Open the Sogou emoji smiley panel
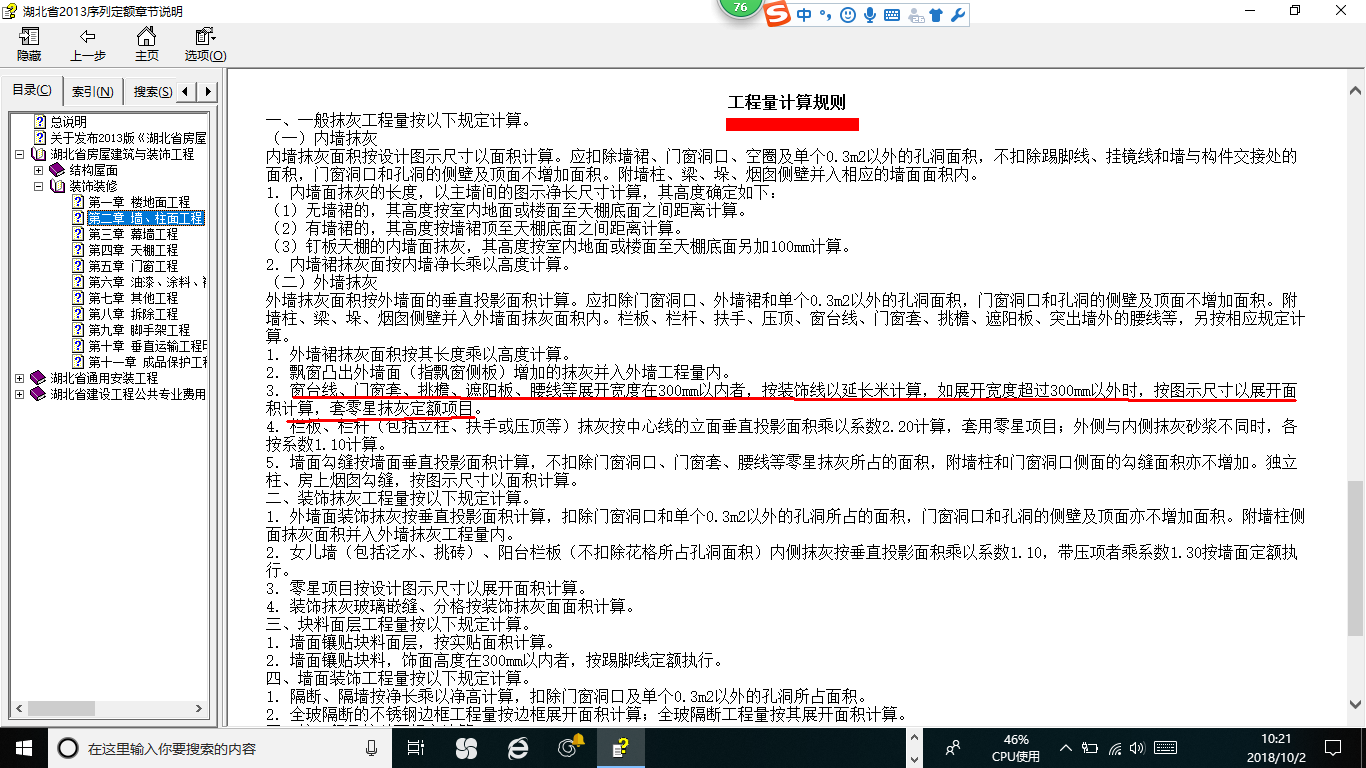Screen dimensions: 1366x768 click(848, 15)
